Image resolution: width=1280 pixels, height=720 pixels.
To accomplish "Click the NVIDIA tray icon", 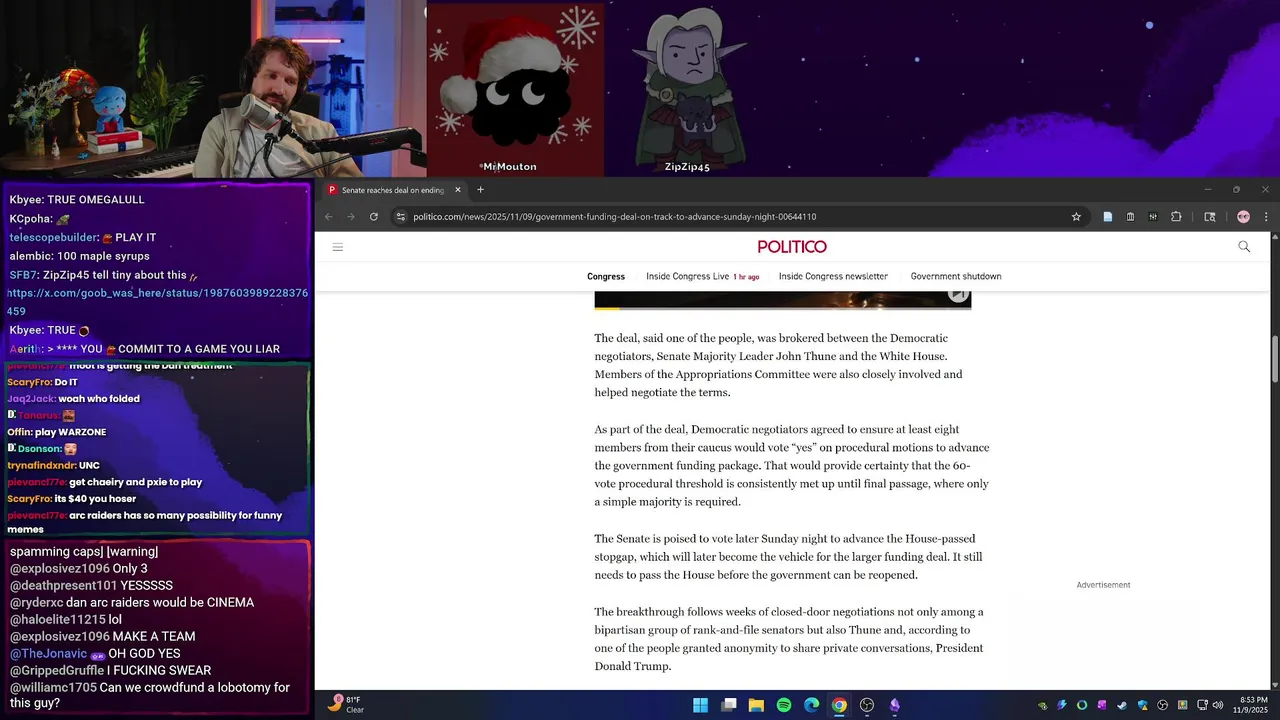I will (x=1042, y=705).
